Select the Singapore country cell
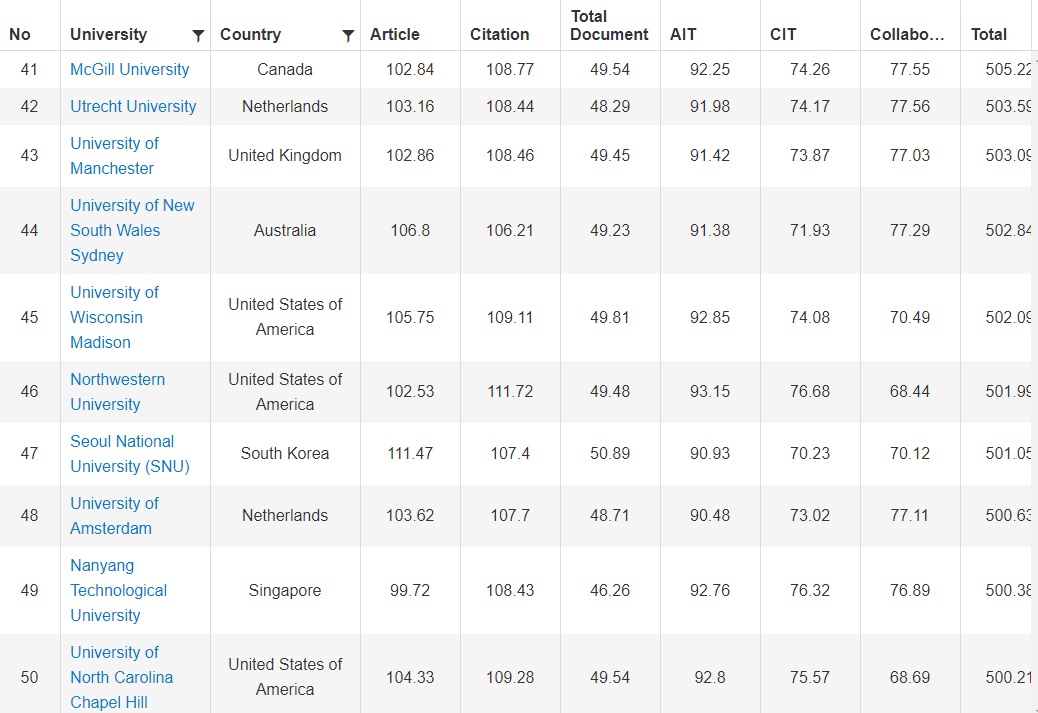 click(x=285, y=590)
